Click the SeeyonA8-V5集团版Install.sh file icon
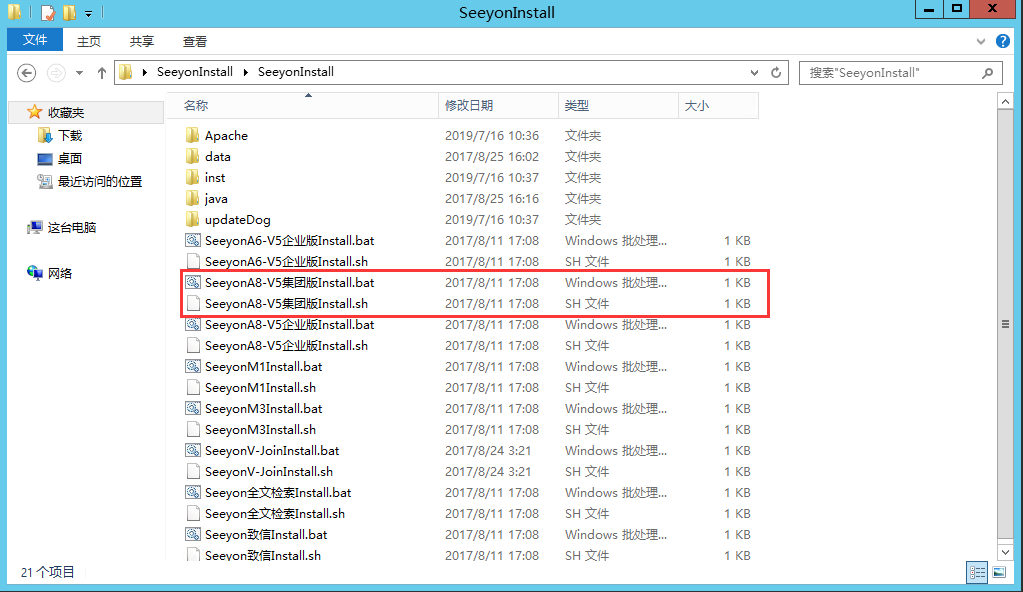 [x=192, y=303]
